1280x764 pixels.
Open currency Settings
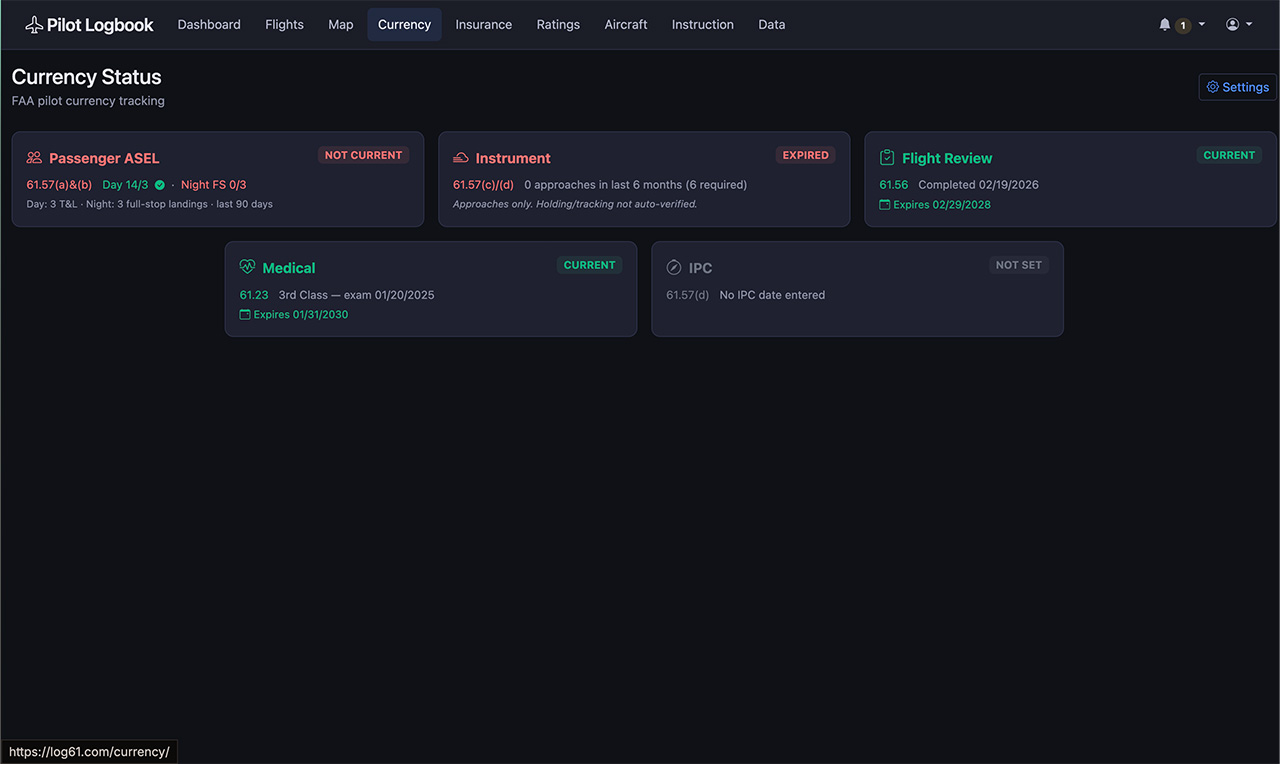[x=1237, y=87]
